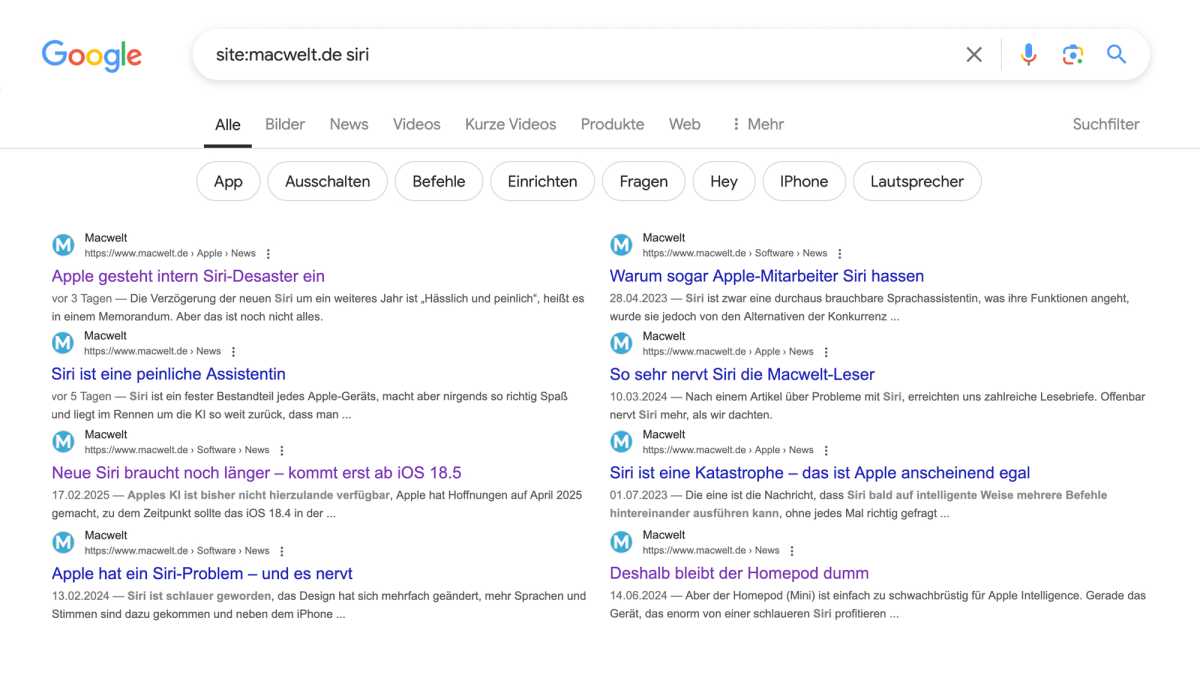Viewport: 1200px width, 675px height.
Task: Open more options for 'Apple-Mitarbeiter Siri hassen' result
Action: point(840,254)
